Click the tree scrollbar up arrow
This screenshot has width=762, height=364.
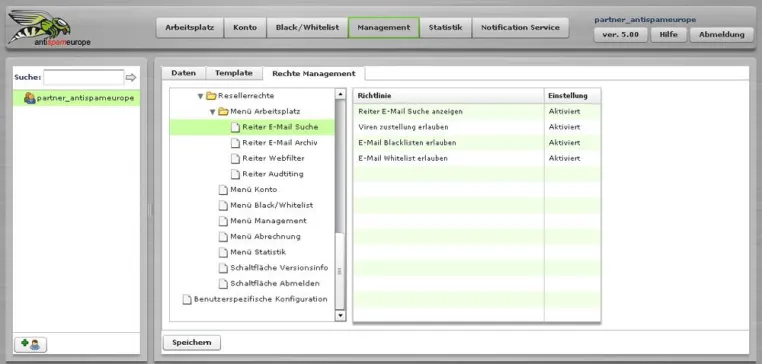coord(340,94)
